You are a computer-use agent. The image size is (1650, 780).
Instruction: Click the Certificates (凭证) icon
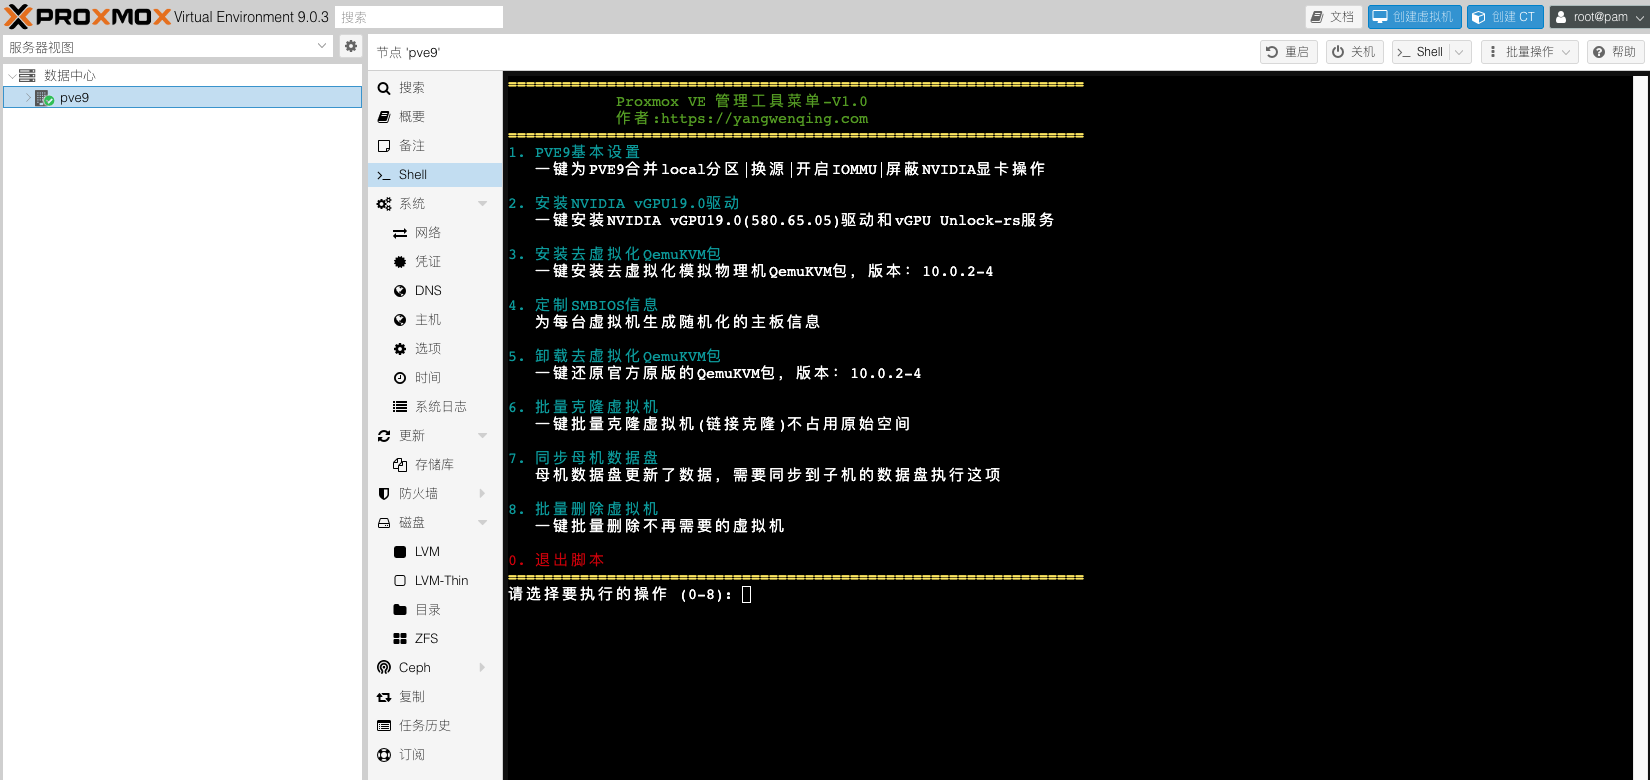pyautogui.click(x=400, y=262)
